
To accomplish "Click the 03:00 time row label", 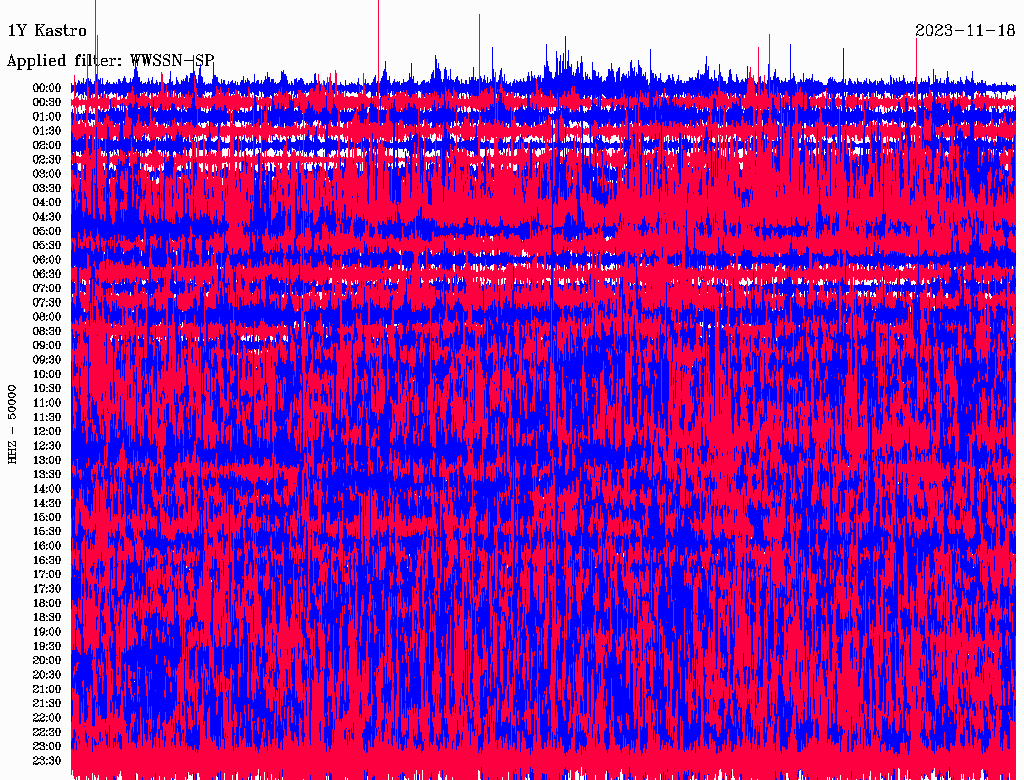I will 47,174.
